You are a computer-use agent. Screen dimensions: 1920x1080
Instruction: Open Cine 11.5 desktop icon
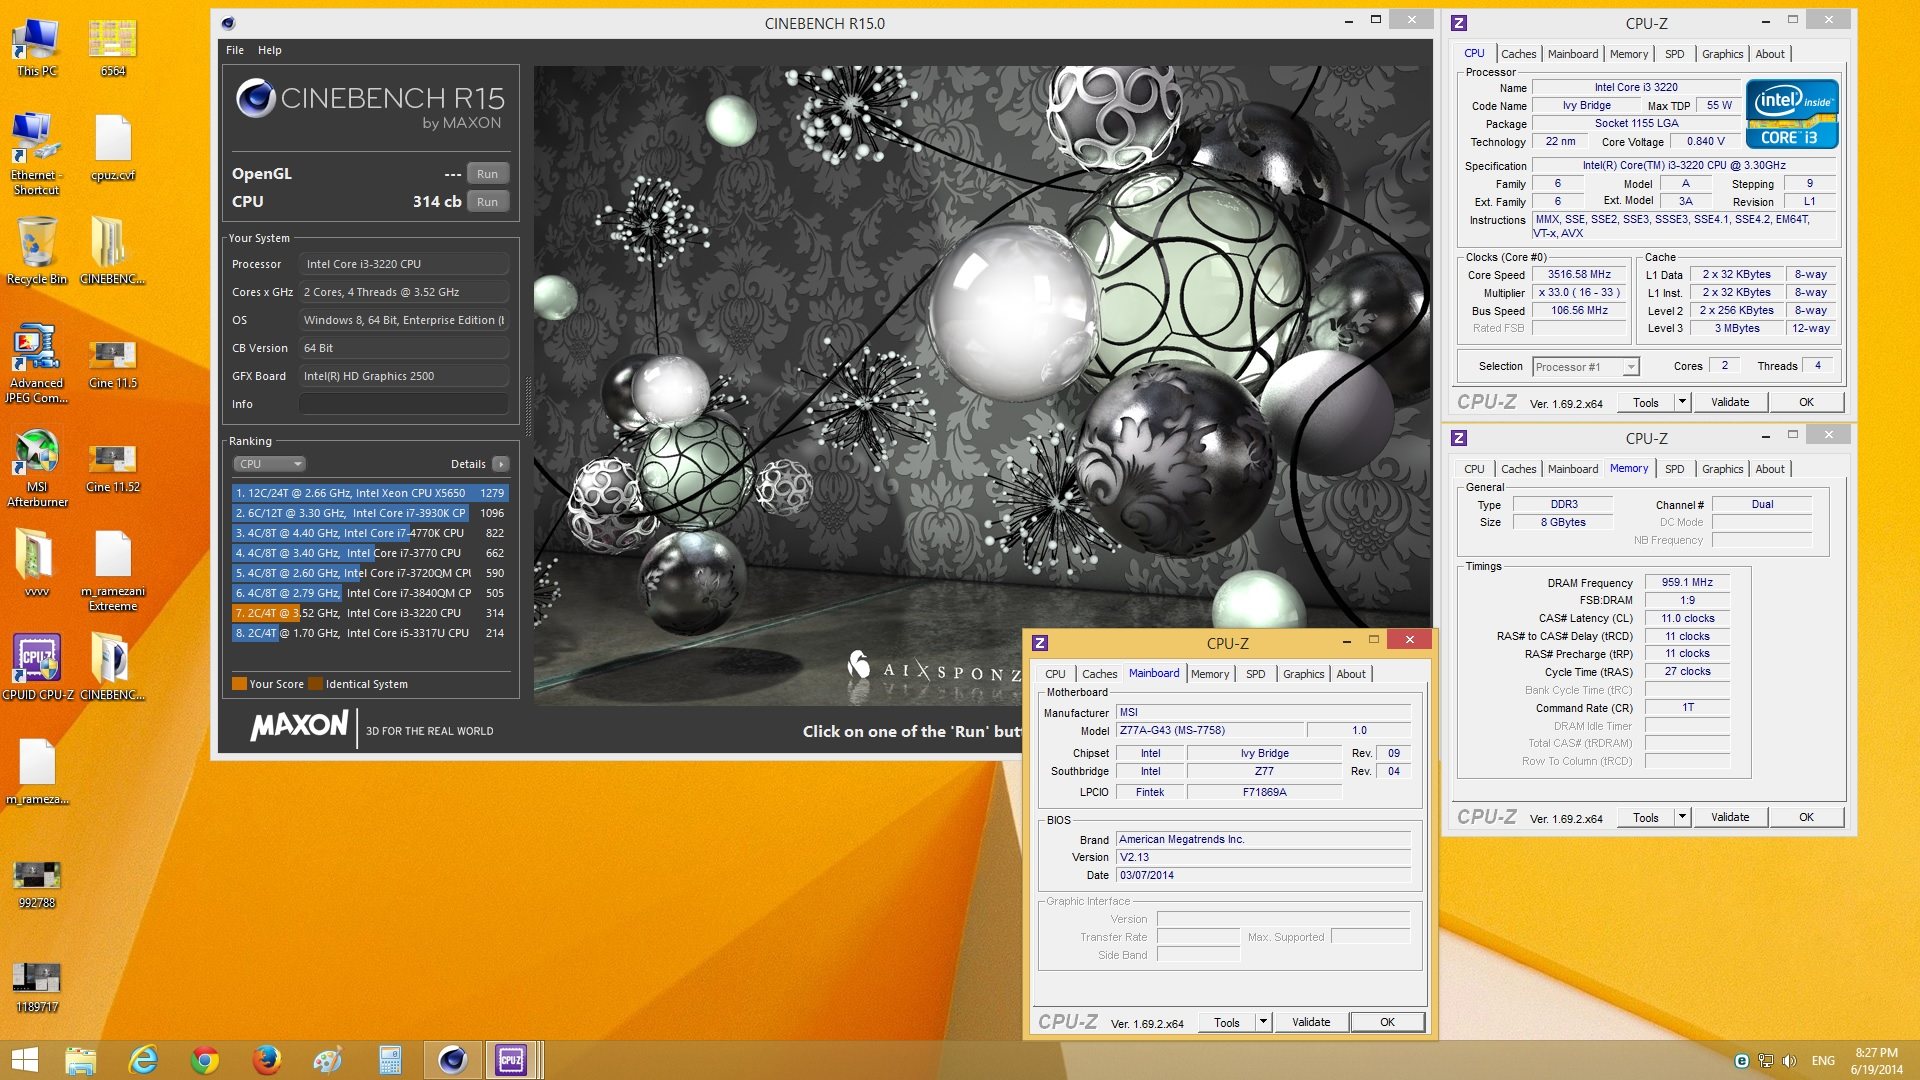112,363
